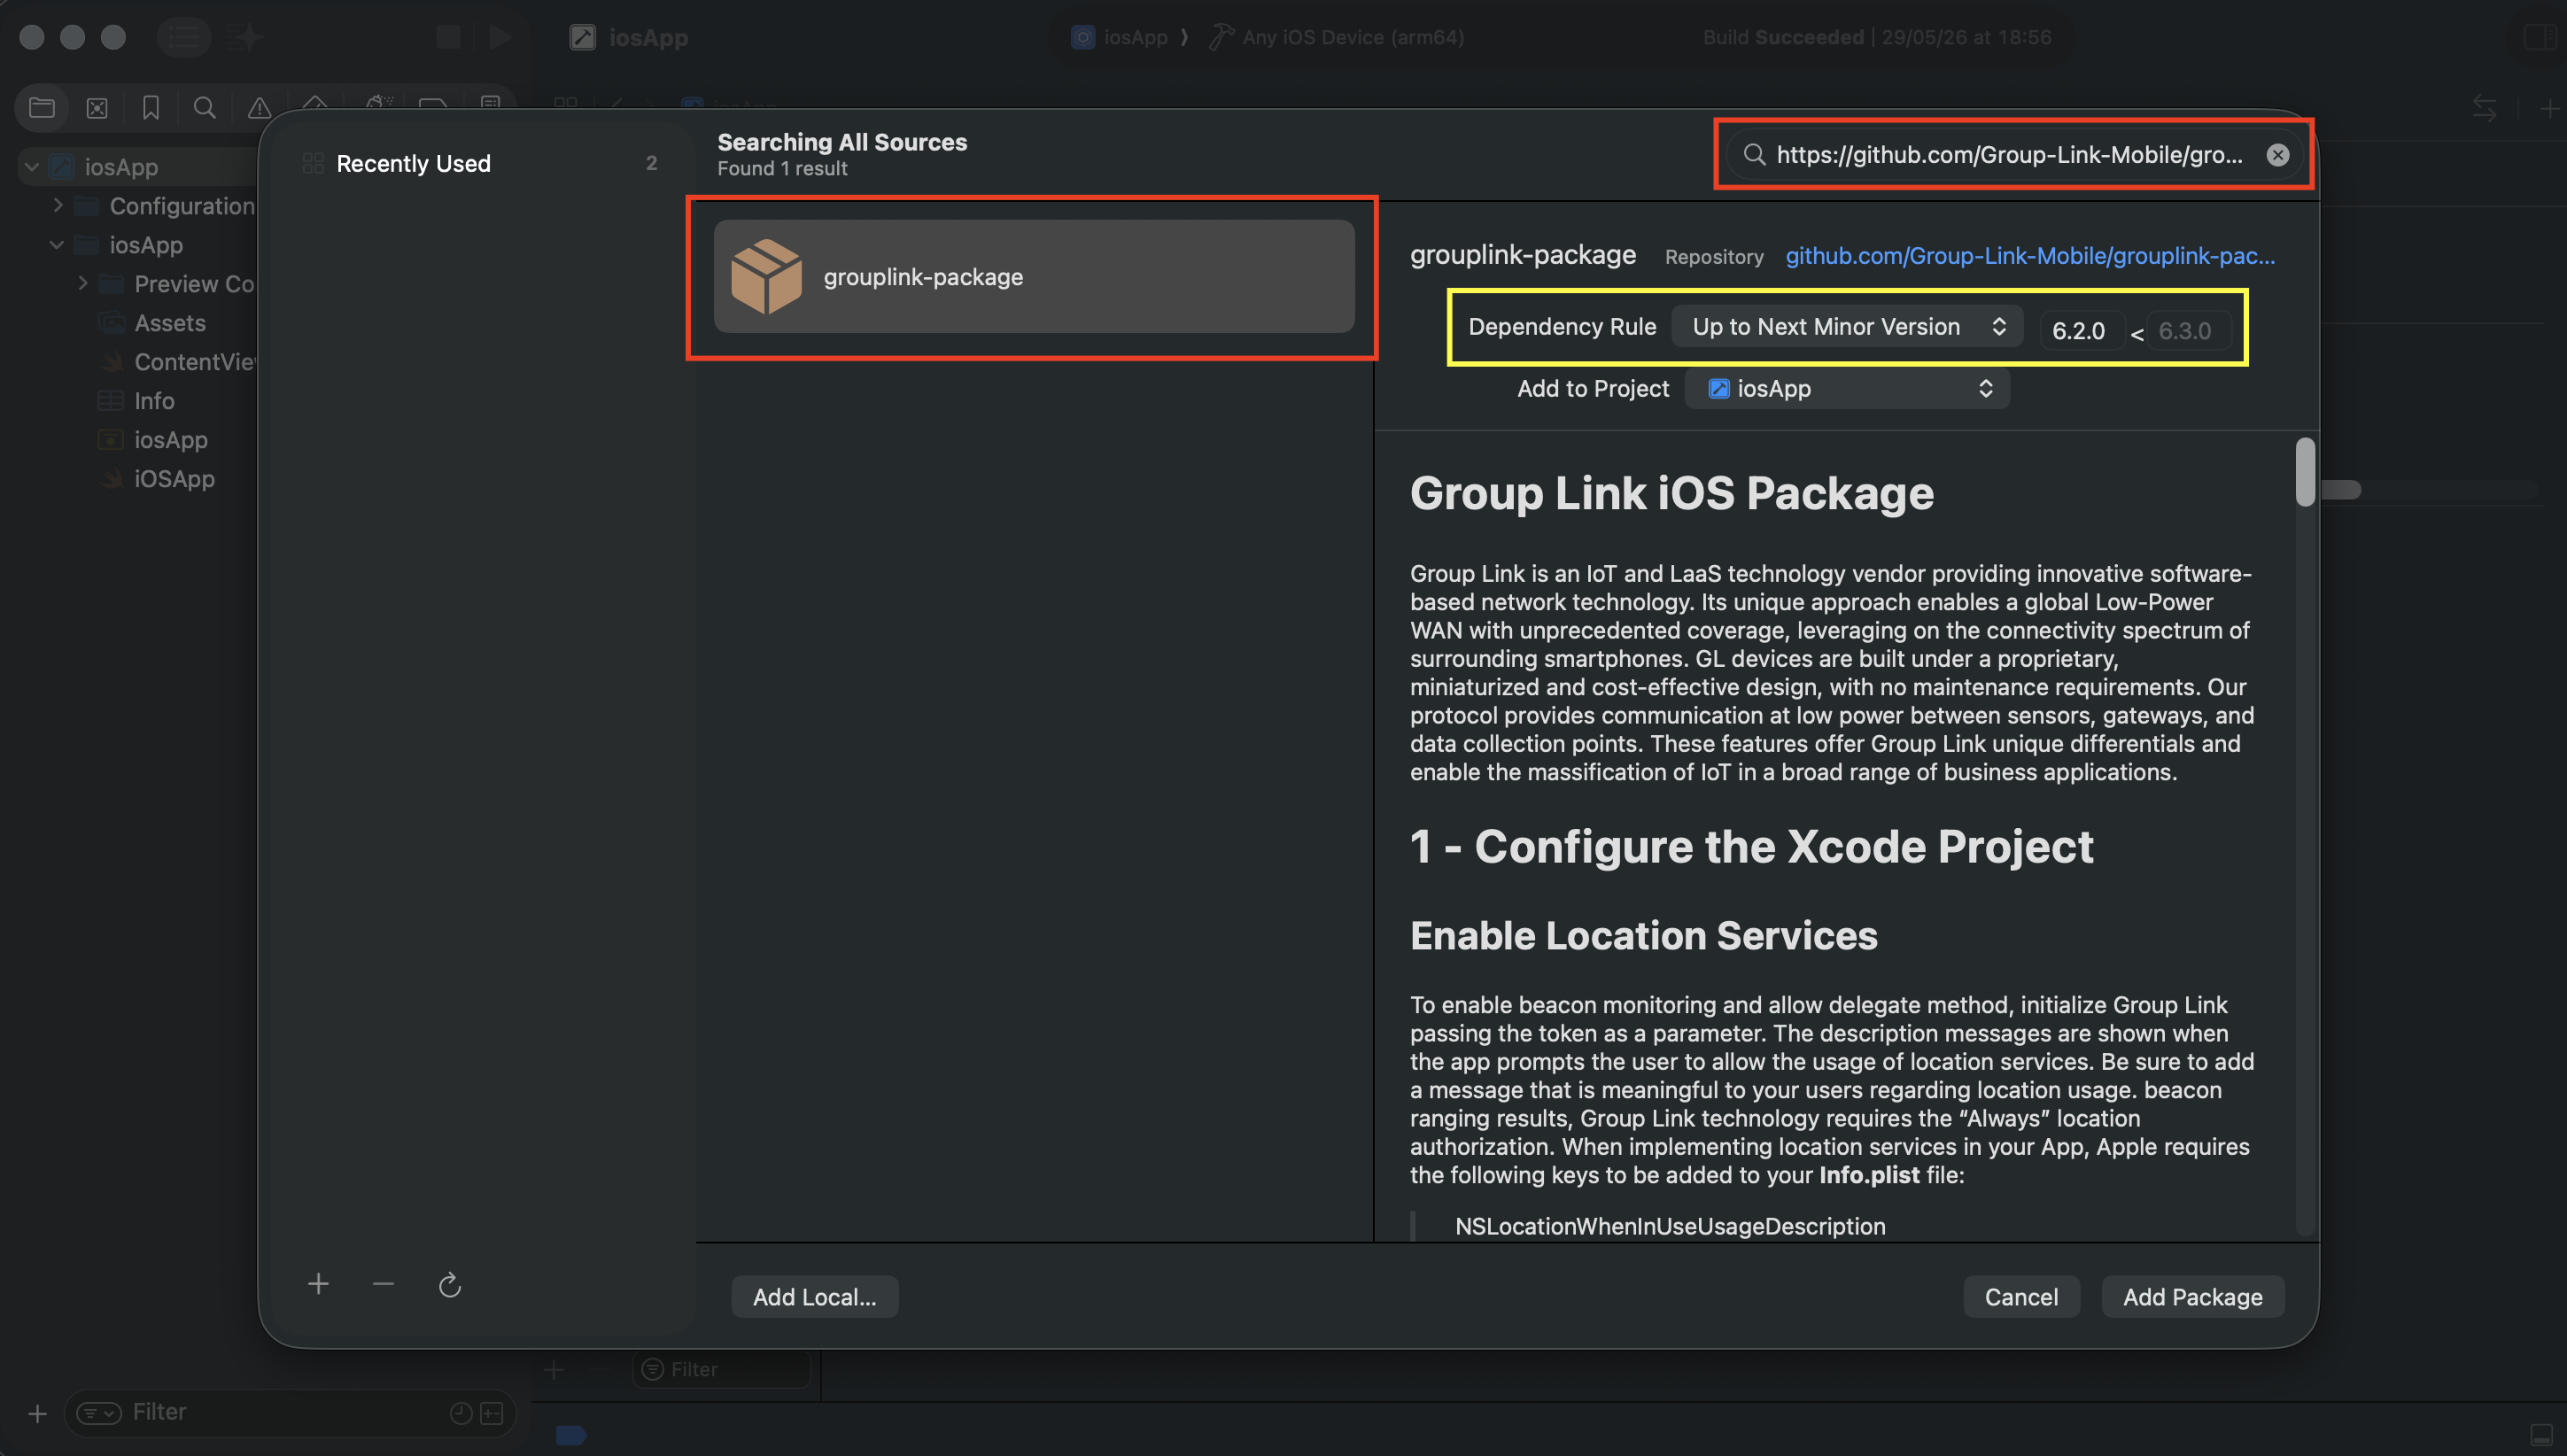Expand the Configuration folder
Image resolution: width=2567 pixels, height=1456 pixels.
pos(58,205)
